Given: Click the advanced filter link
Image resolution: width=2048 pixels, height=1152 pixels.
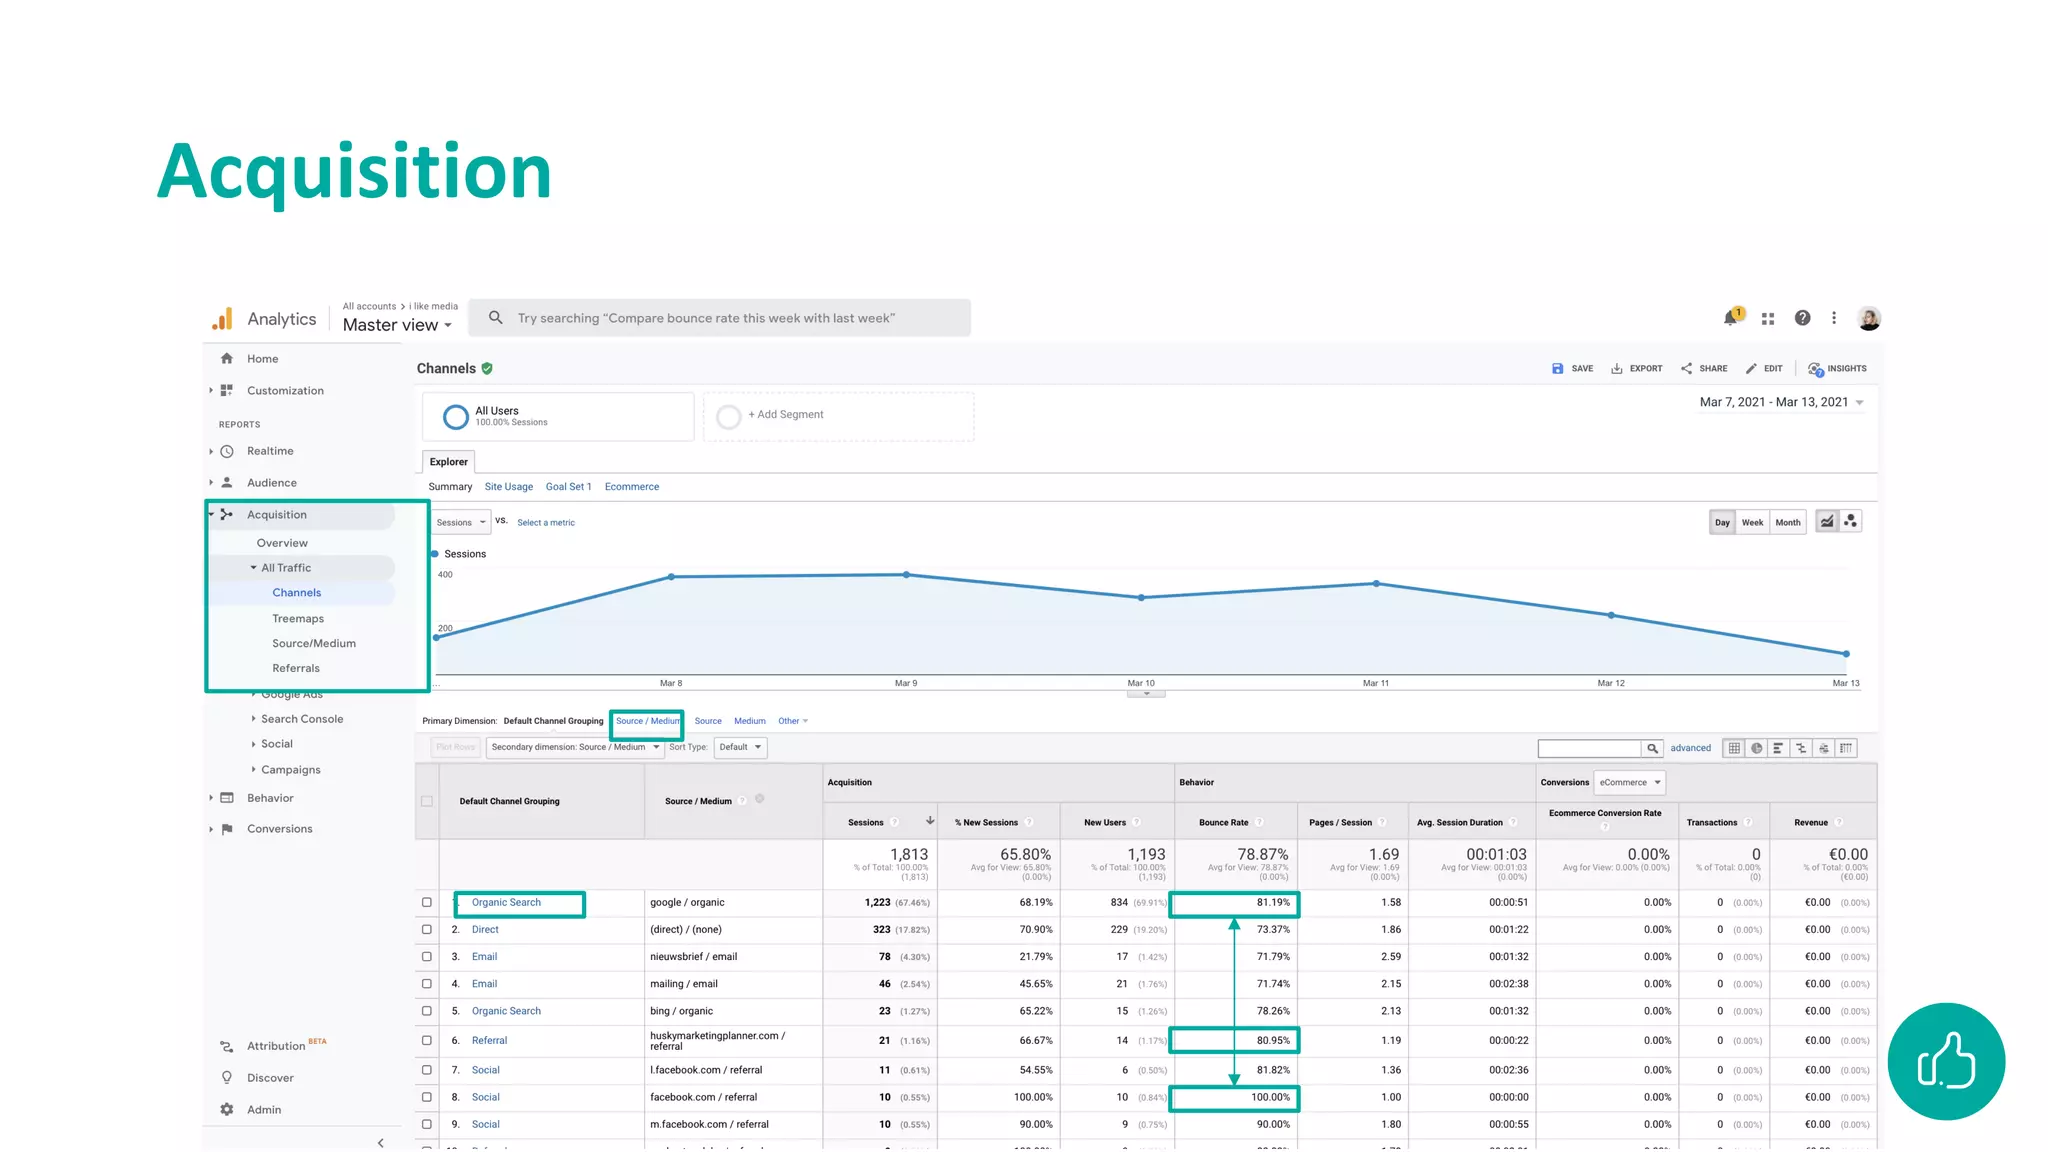Looking at the screenshot, I should coord(1690,748).
